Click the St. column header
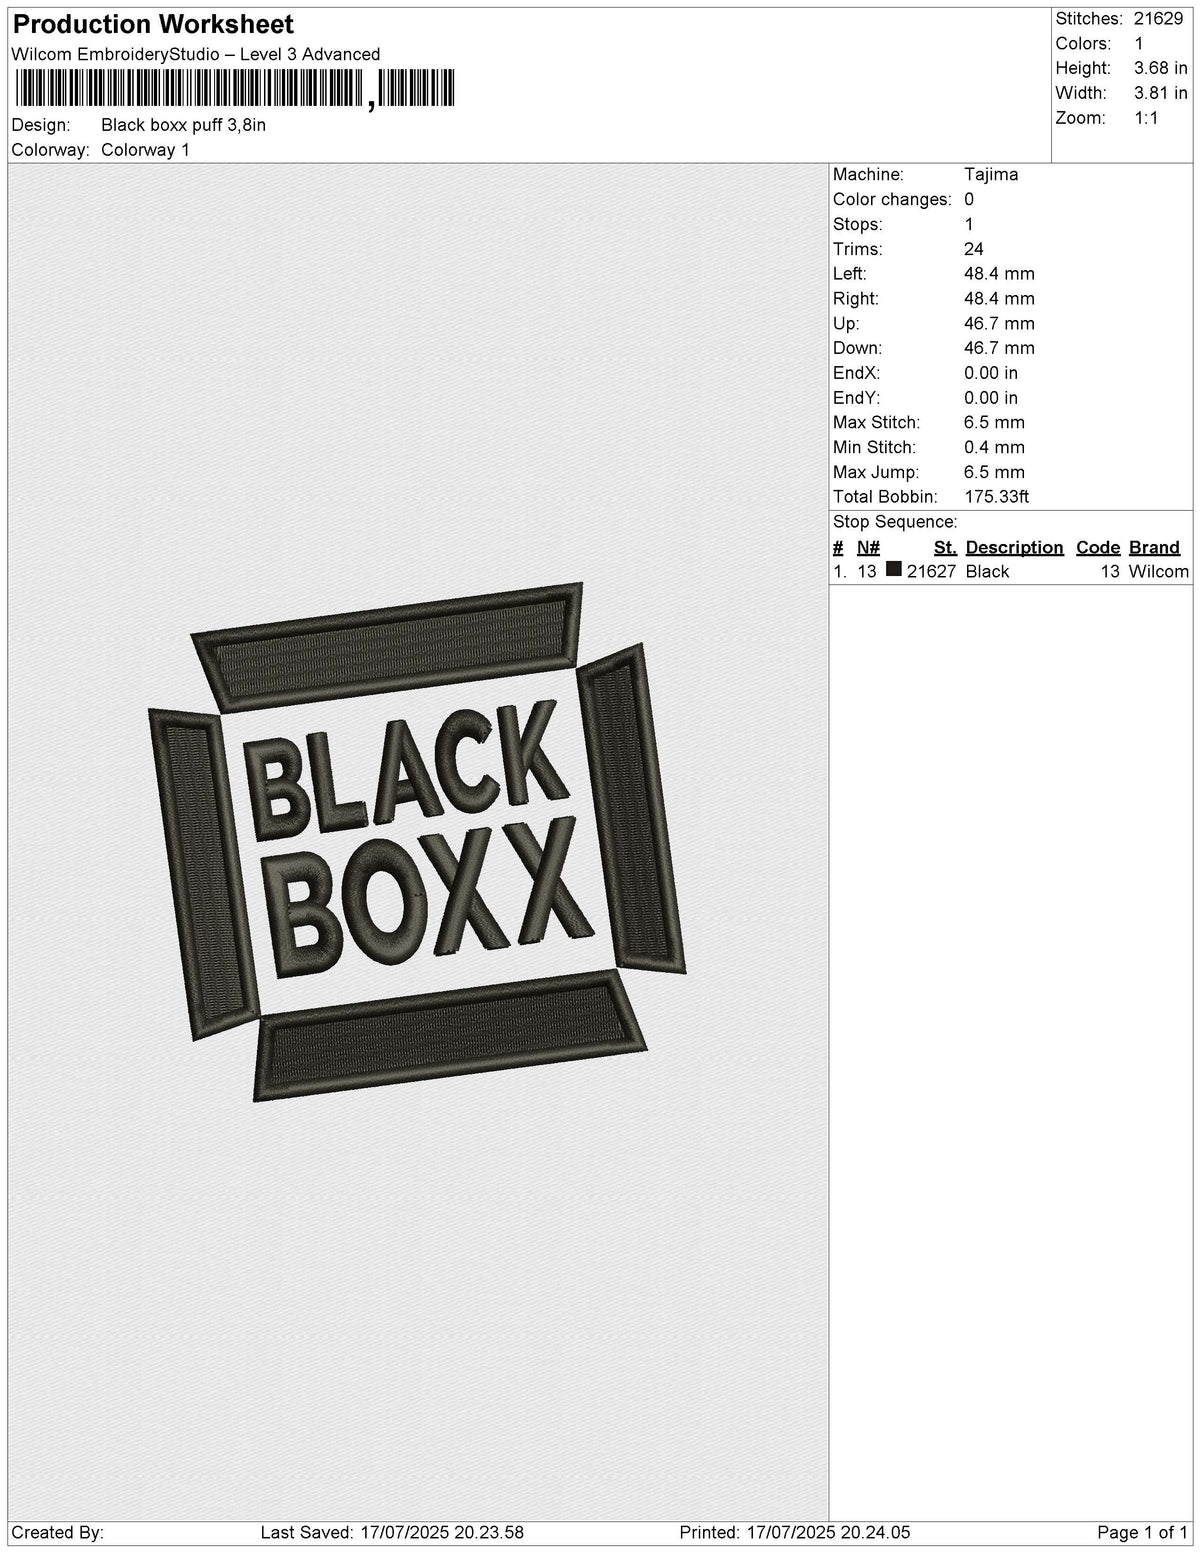Screen dimensions: 1200x1553 pyautogui.click(x=945, y=547)
